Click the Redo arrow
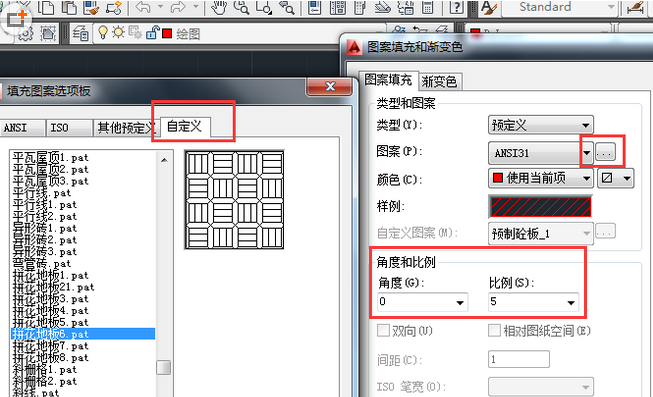 click(x=178, y=7)
